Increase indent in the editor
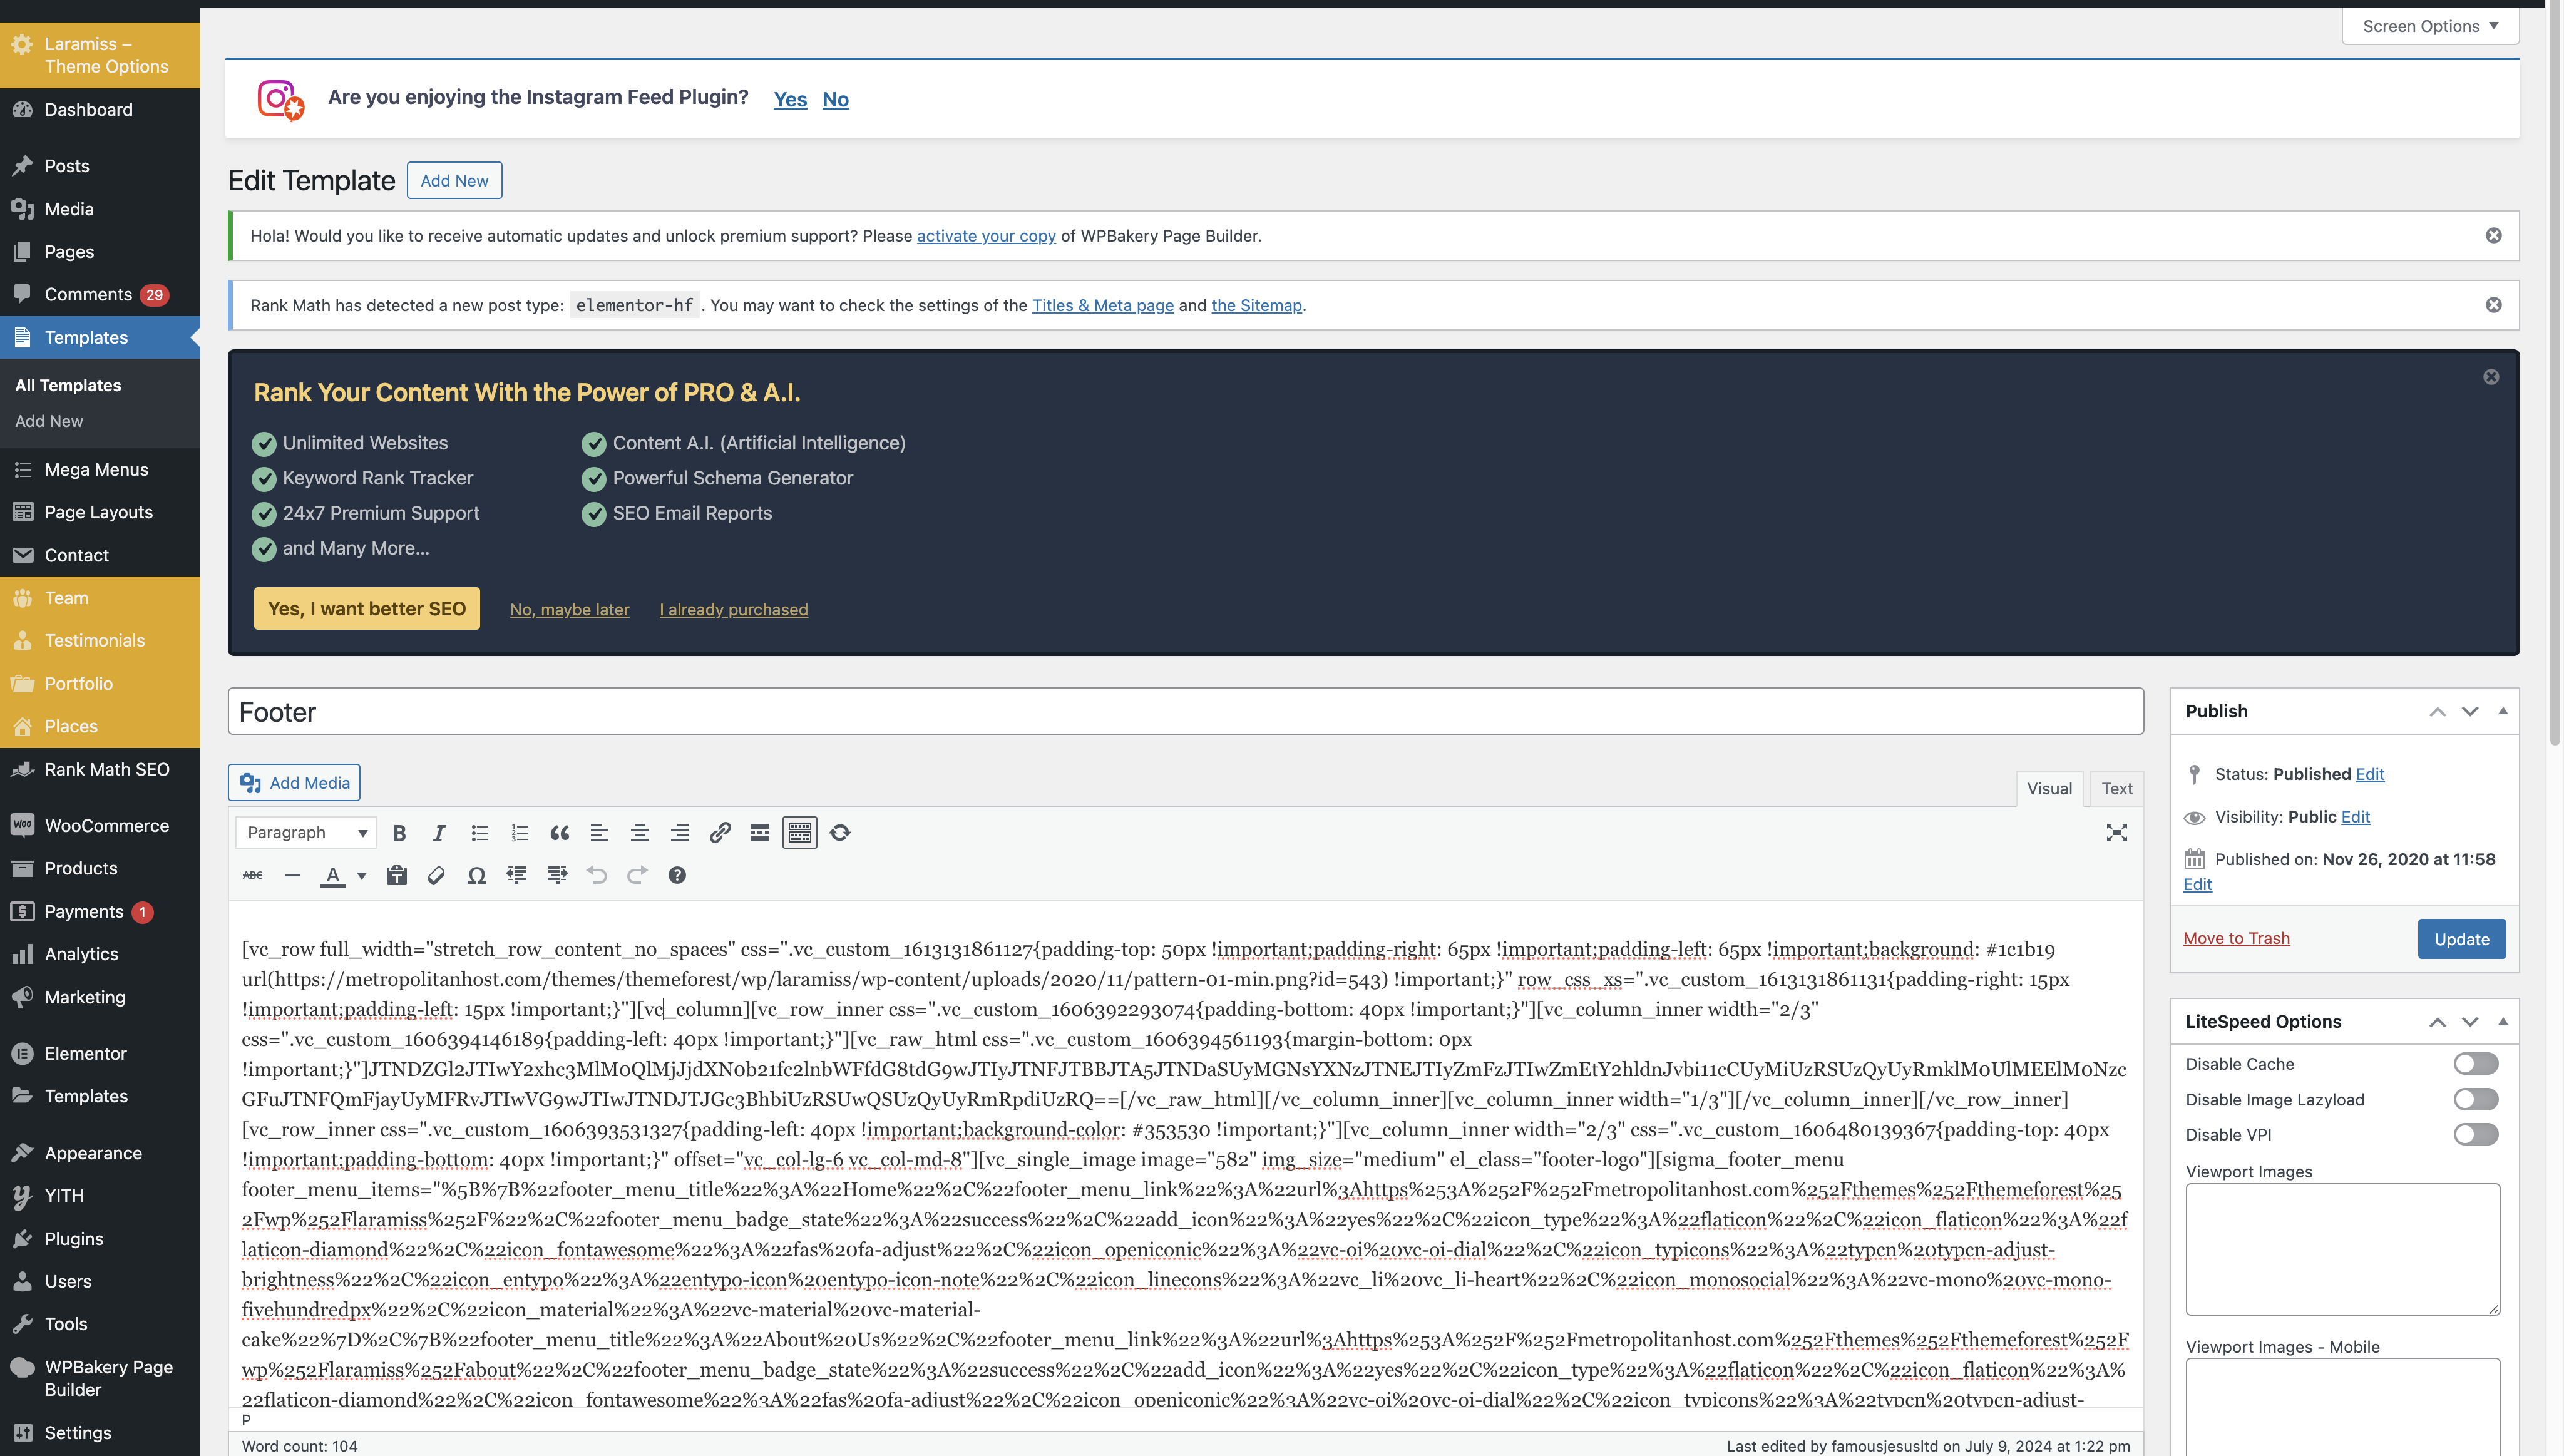This screenshot has width=2564, height=1456. tap(557, 876)
